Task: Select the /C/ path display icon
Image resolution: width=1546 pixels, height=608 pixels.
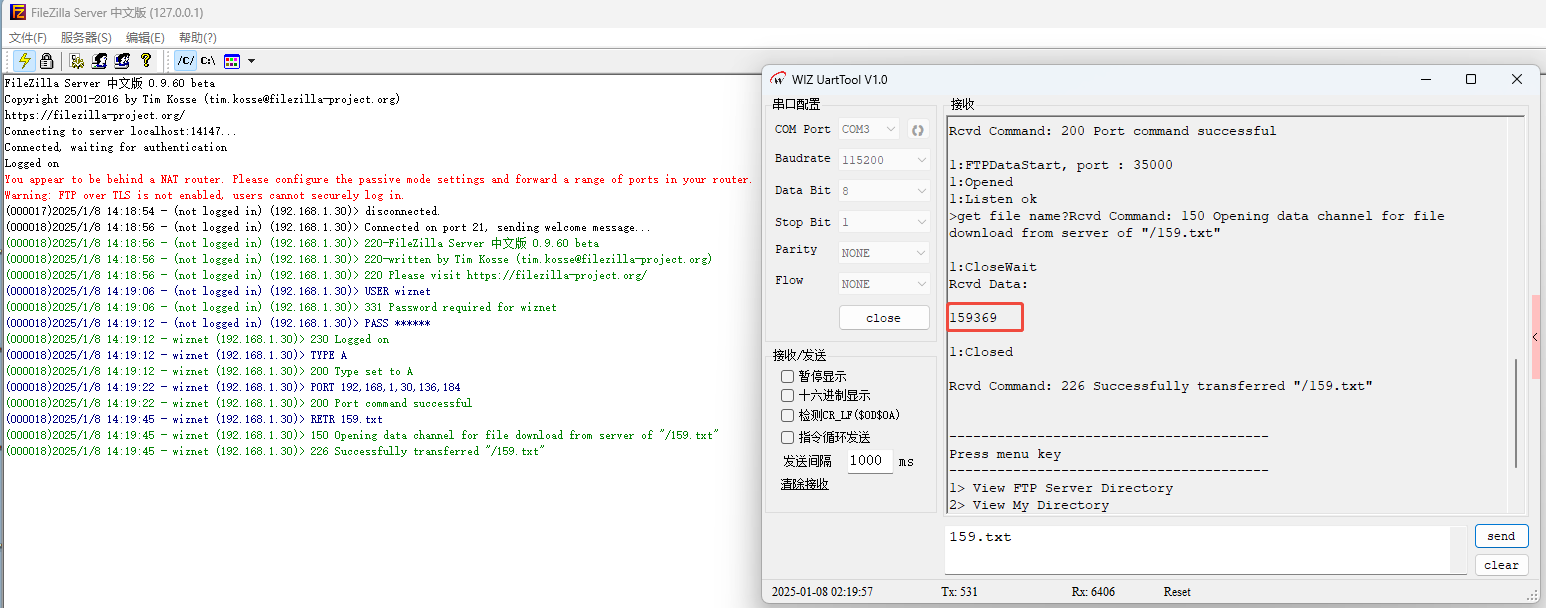Action: pos(186,61)
